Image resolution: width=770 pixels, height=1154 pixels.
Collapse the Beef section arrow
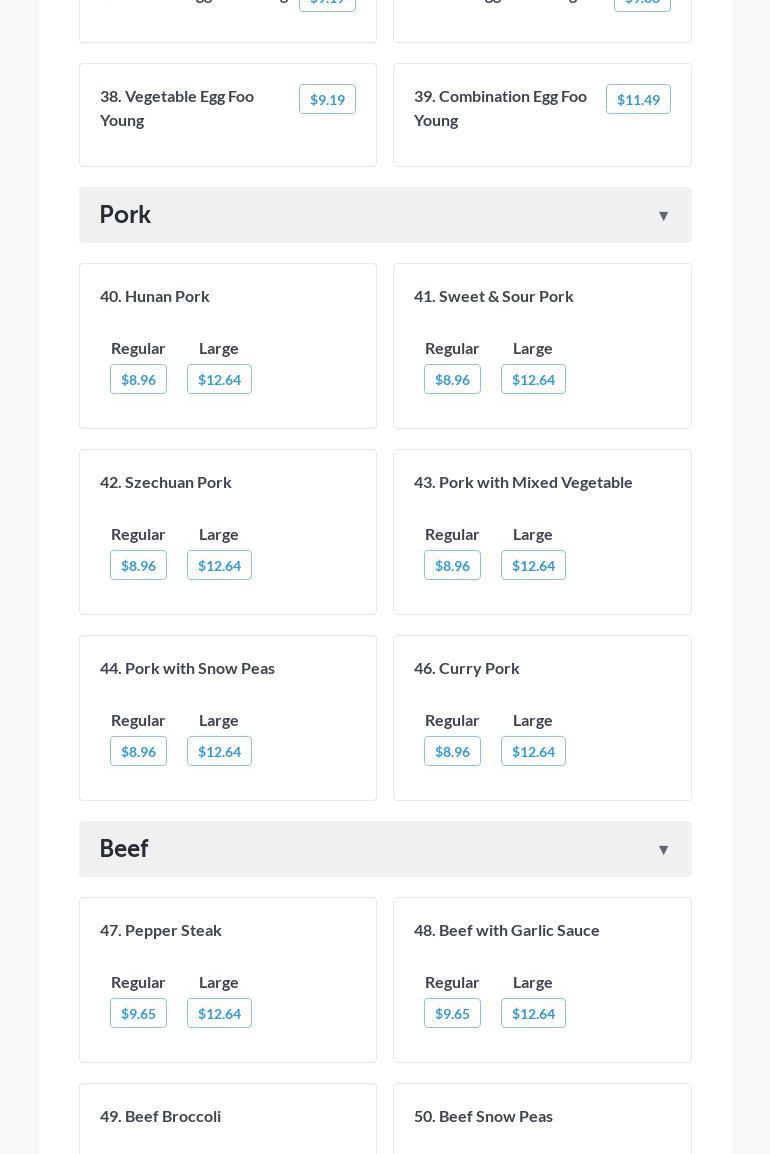point(663,850)
